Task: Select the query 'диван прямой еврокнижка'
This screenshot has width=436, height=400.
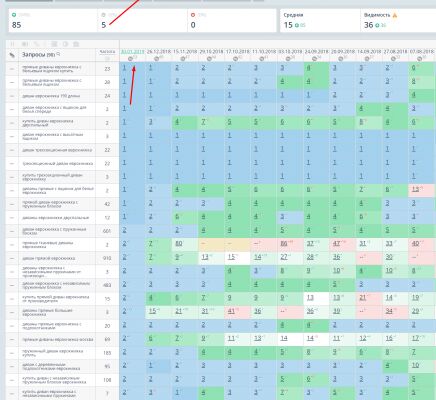Action: tap(49, 258)
